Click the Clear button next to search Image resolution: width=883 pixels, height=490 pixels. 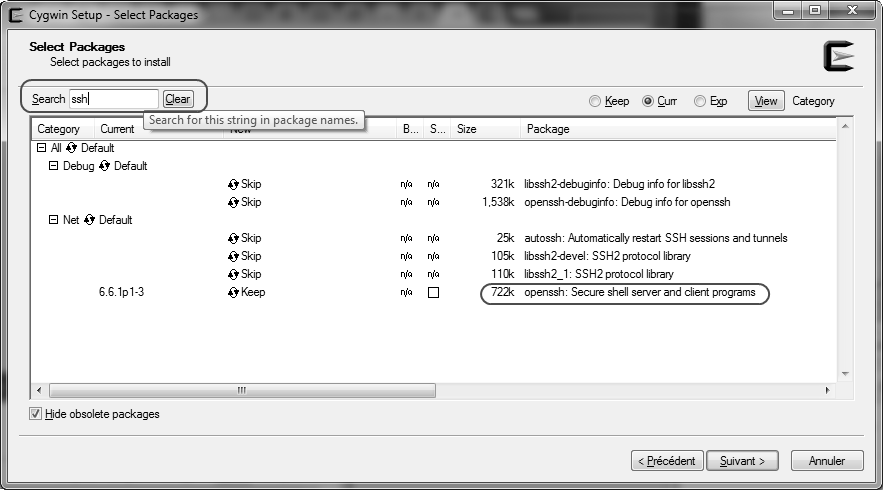[x=177, y=99]
